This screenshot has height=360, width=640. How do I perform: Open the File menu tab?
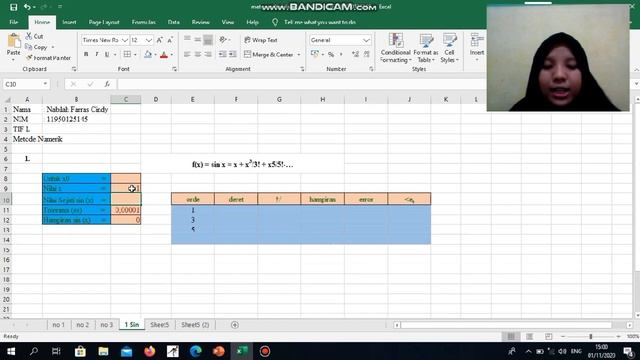coord(13,22)
